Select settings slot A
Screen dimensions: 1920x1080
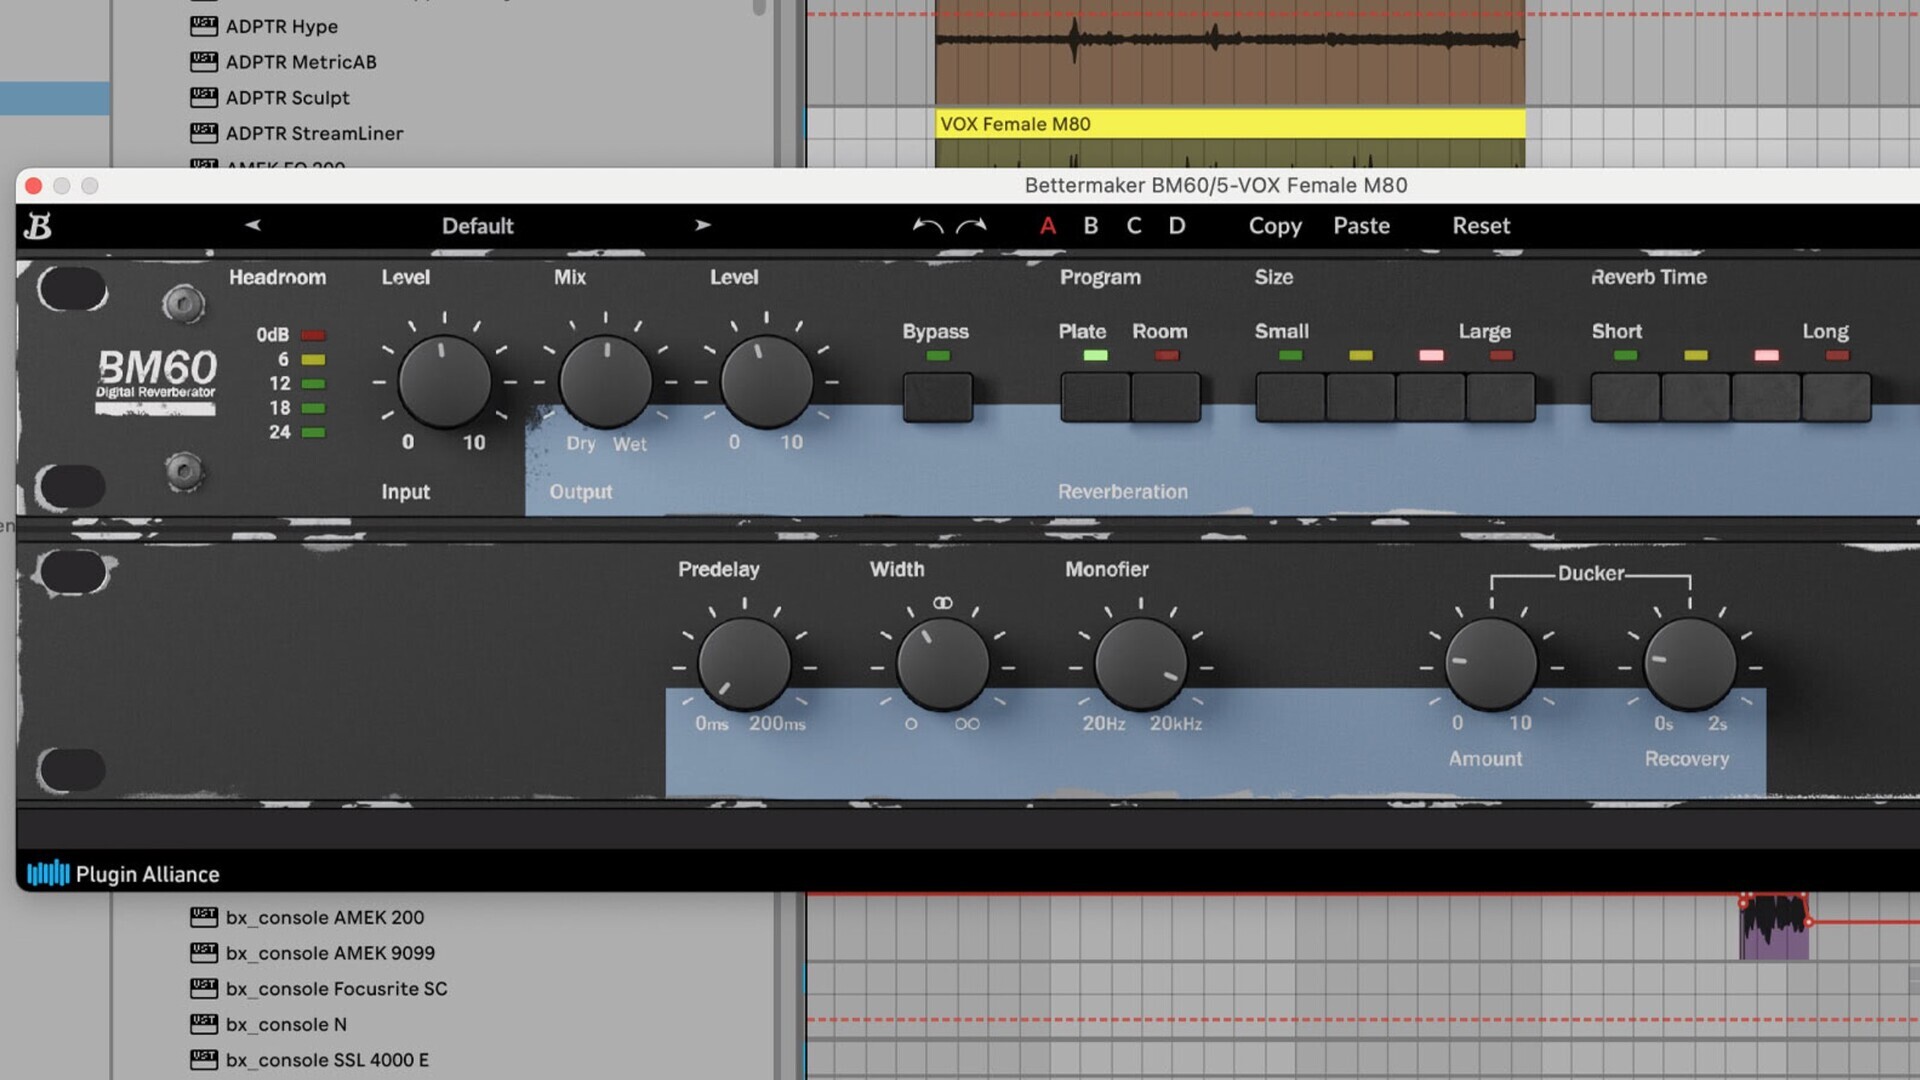coord(1047,226)
